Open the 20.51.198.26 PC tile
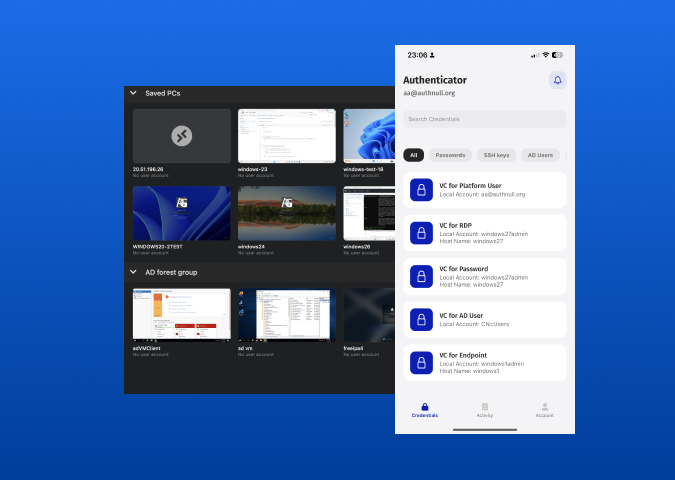Image resolution: width=675 pixels, height=480 pixels. (182, 136)
